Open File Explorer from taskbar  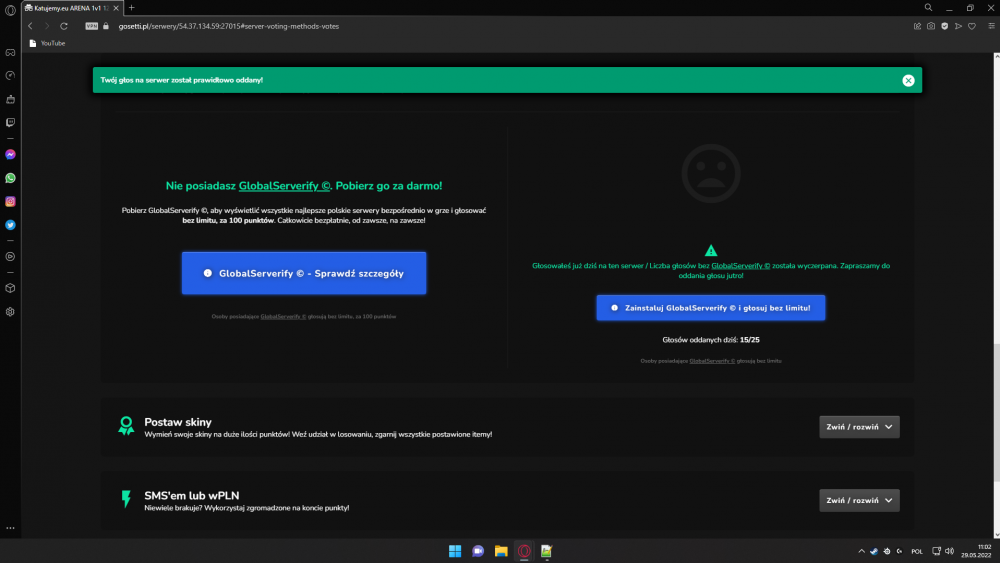tap(501, 551)
